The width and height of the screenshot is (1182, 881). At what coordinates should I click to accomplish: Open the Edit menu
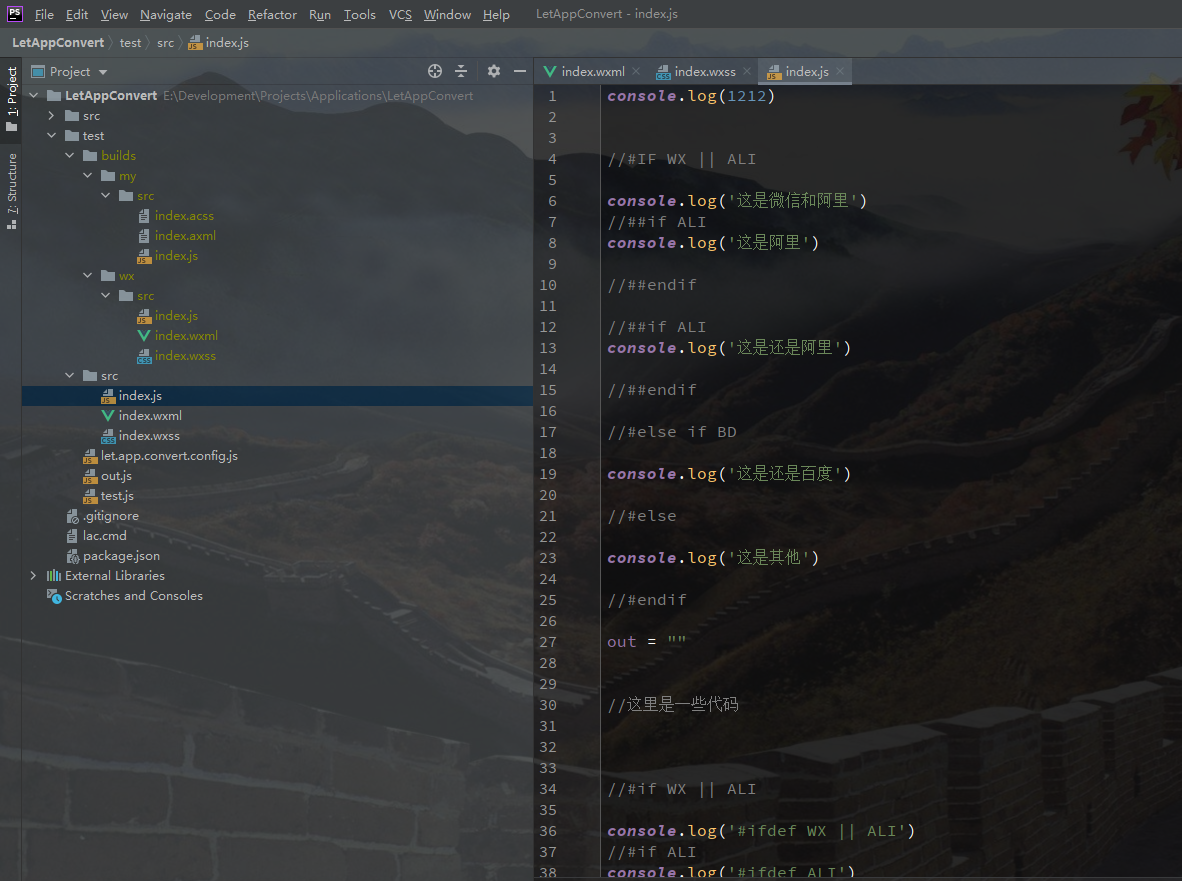[x=76, y=14]
